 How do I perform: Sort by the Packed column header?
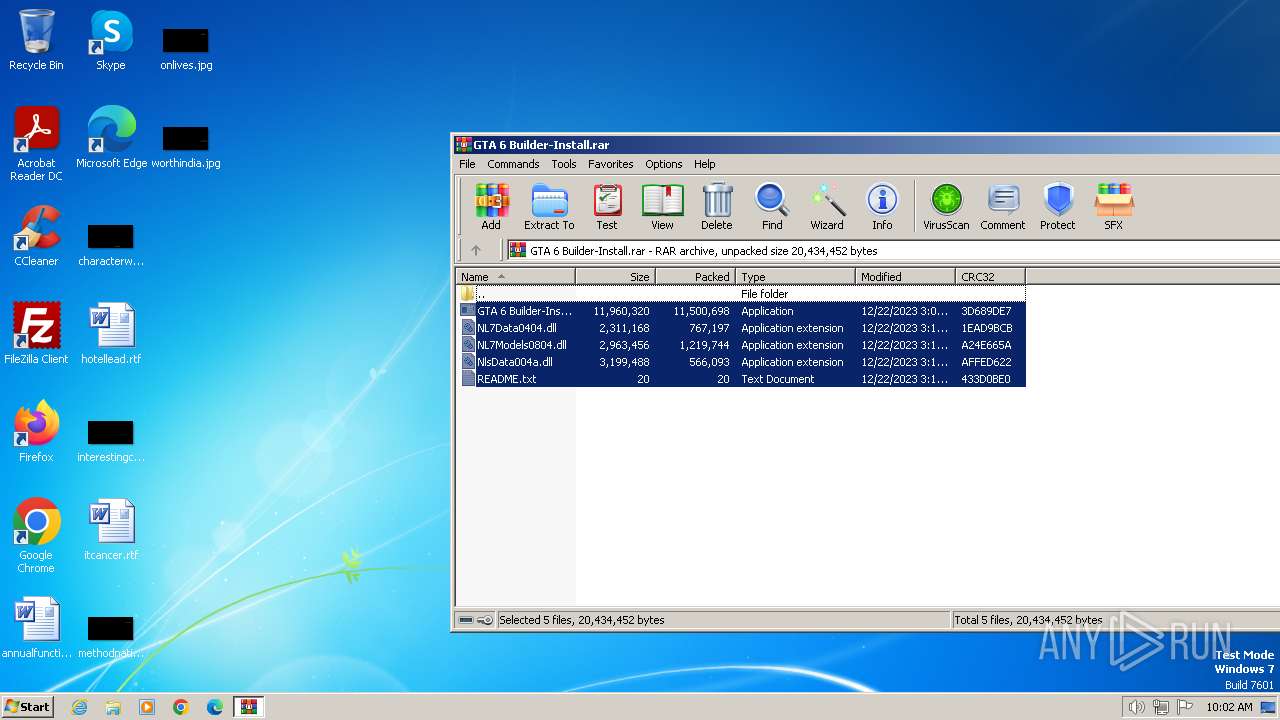point(695,277)
